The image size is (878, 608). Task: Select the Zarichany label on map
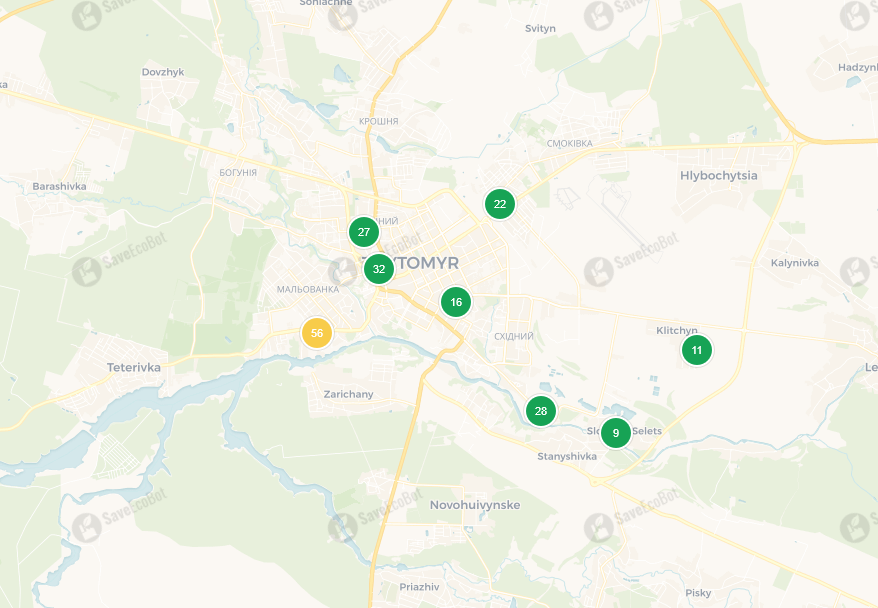(x=348, y=394)
